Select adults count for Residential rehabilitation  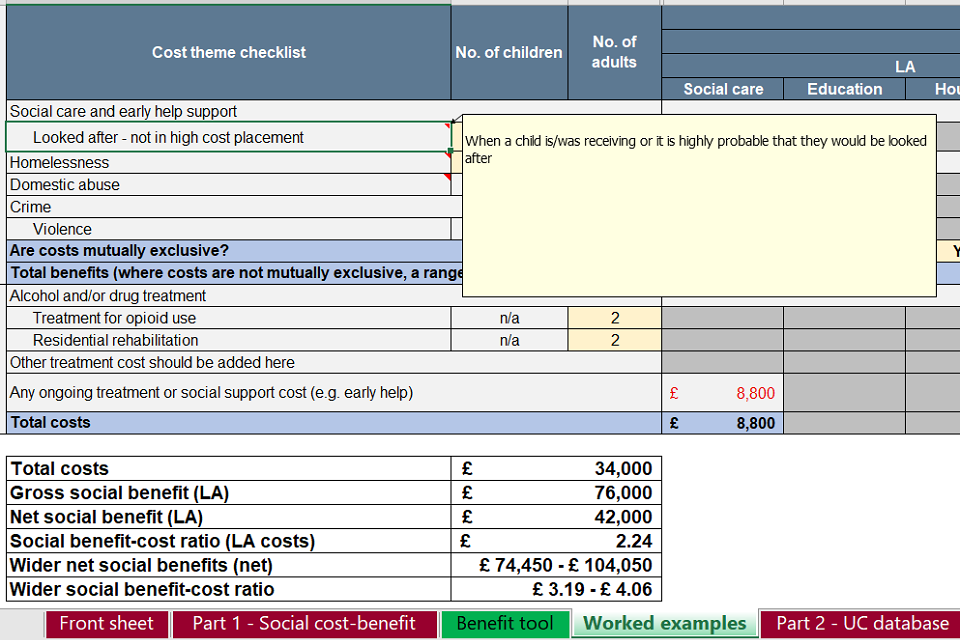[614, 340]
